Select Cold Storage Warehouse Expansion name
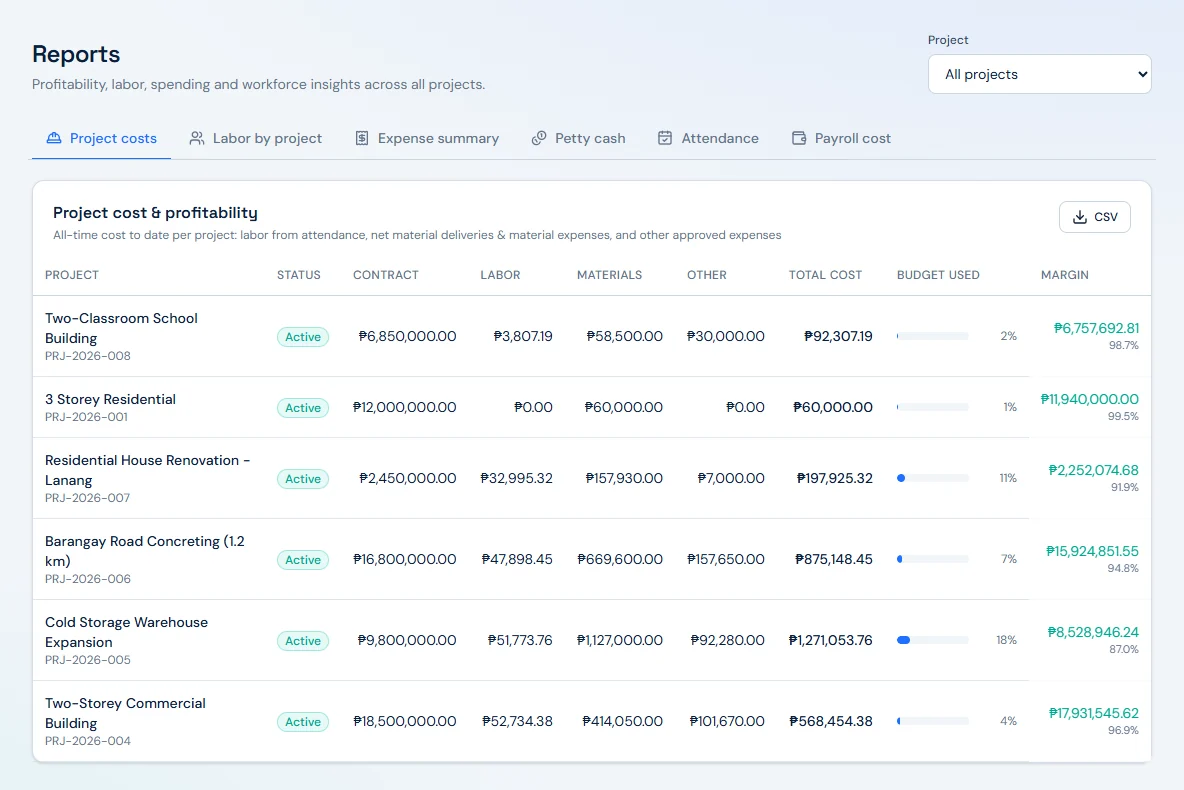1184x790 pixels. (x=126, y=631)
